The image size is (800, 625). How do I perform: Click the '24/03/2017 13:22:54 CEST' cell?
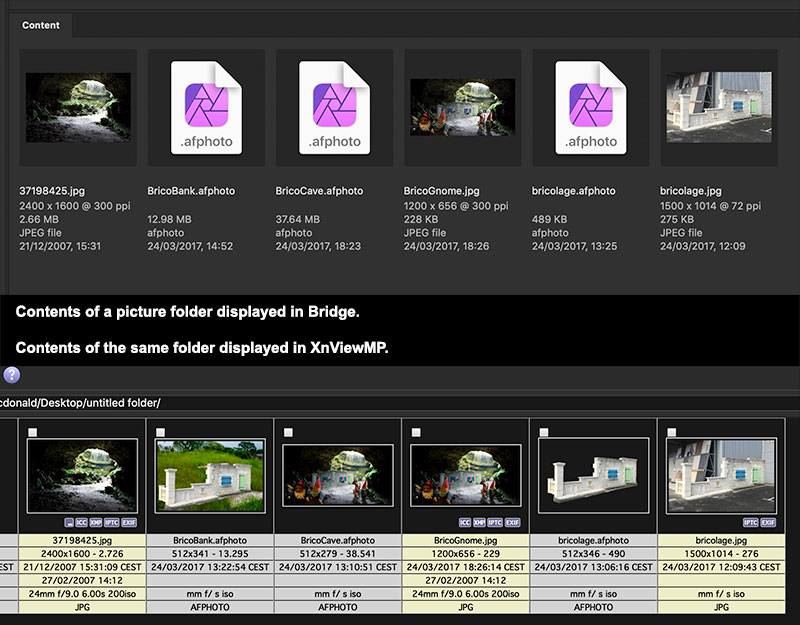[210, 567]
